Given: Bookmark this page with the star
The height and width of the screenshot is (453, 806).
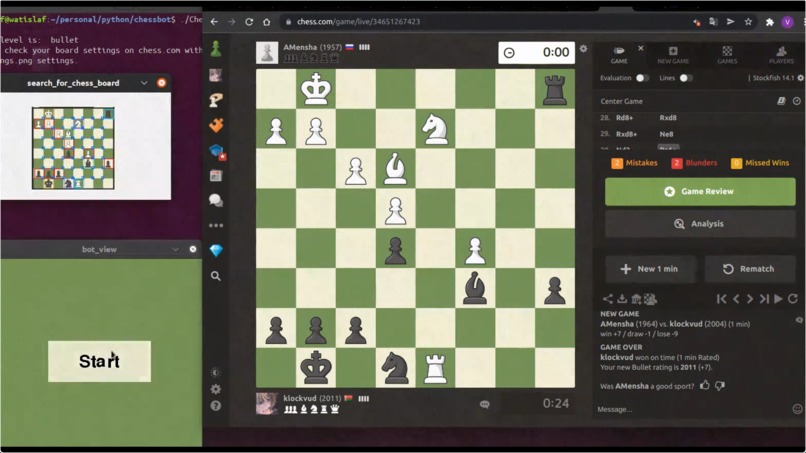Looking at the screenshot, I should tap(748, 22).
